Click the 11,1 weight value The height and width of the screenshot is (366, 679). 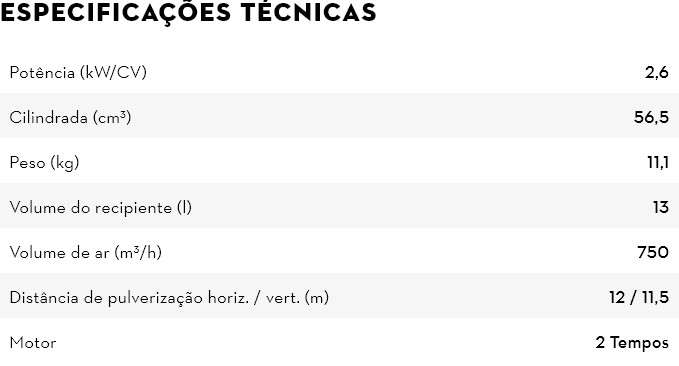pyautogui.click(x=658, y=162)
